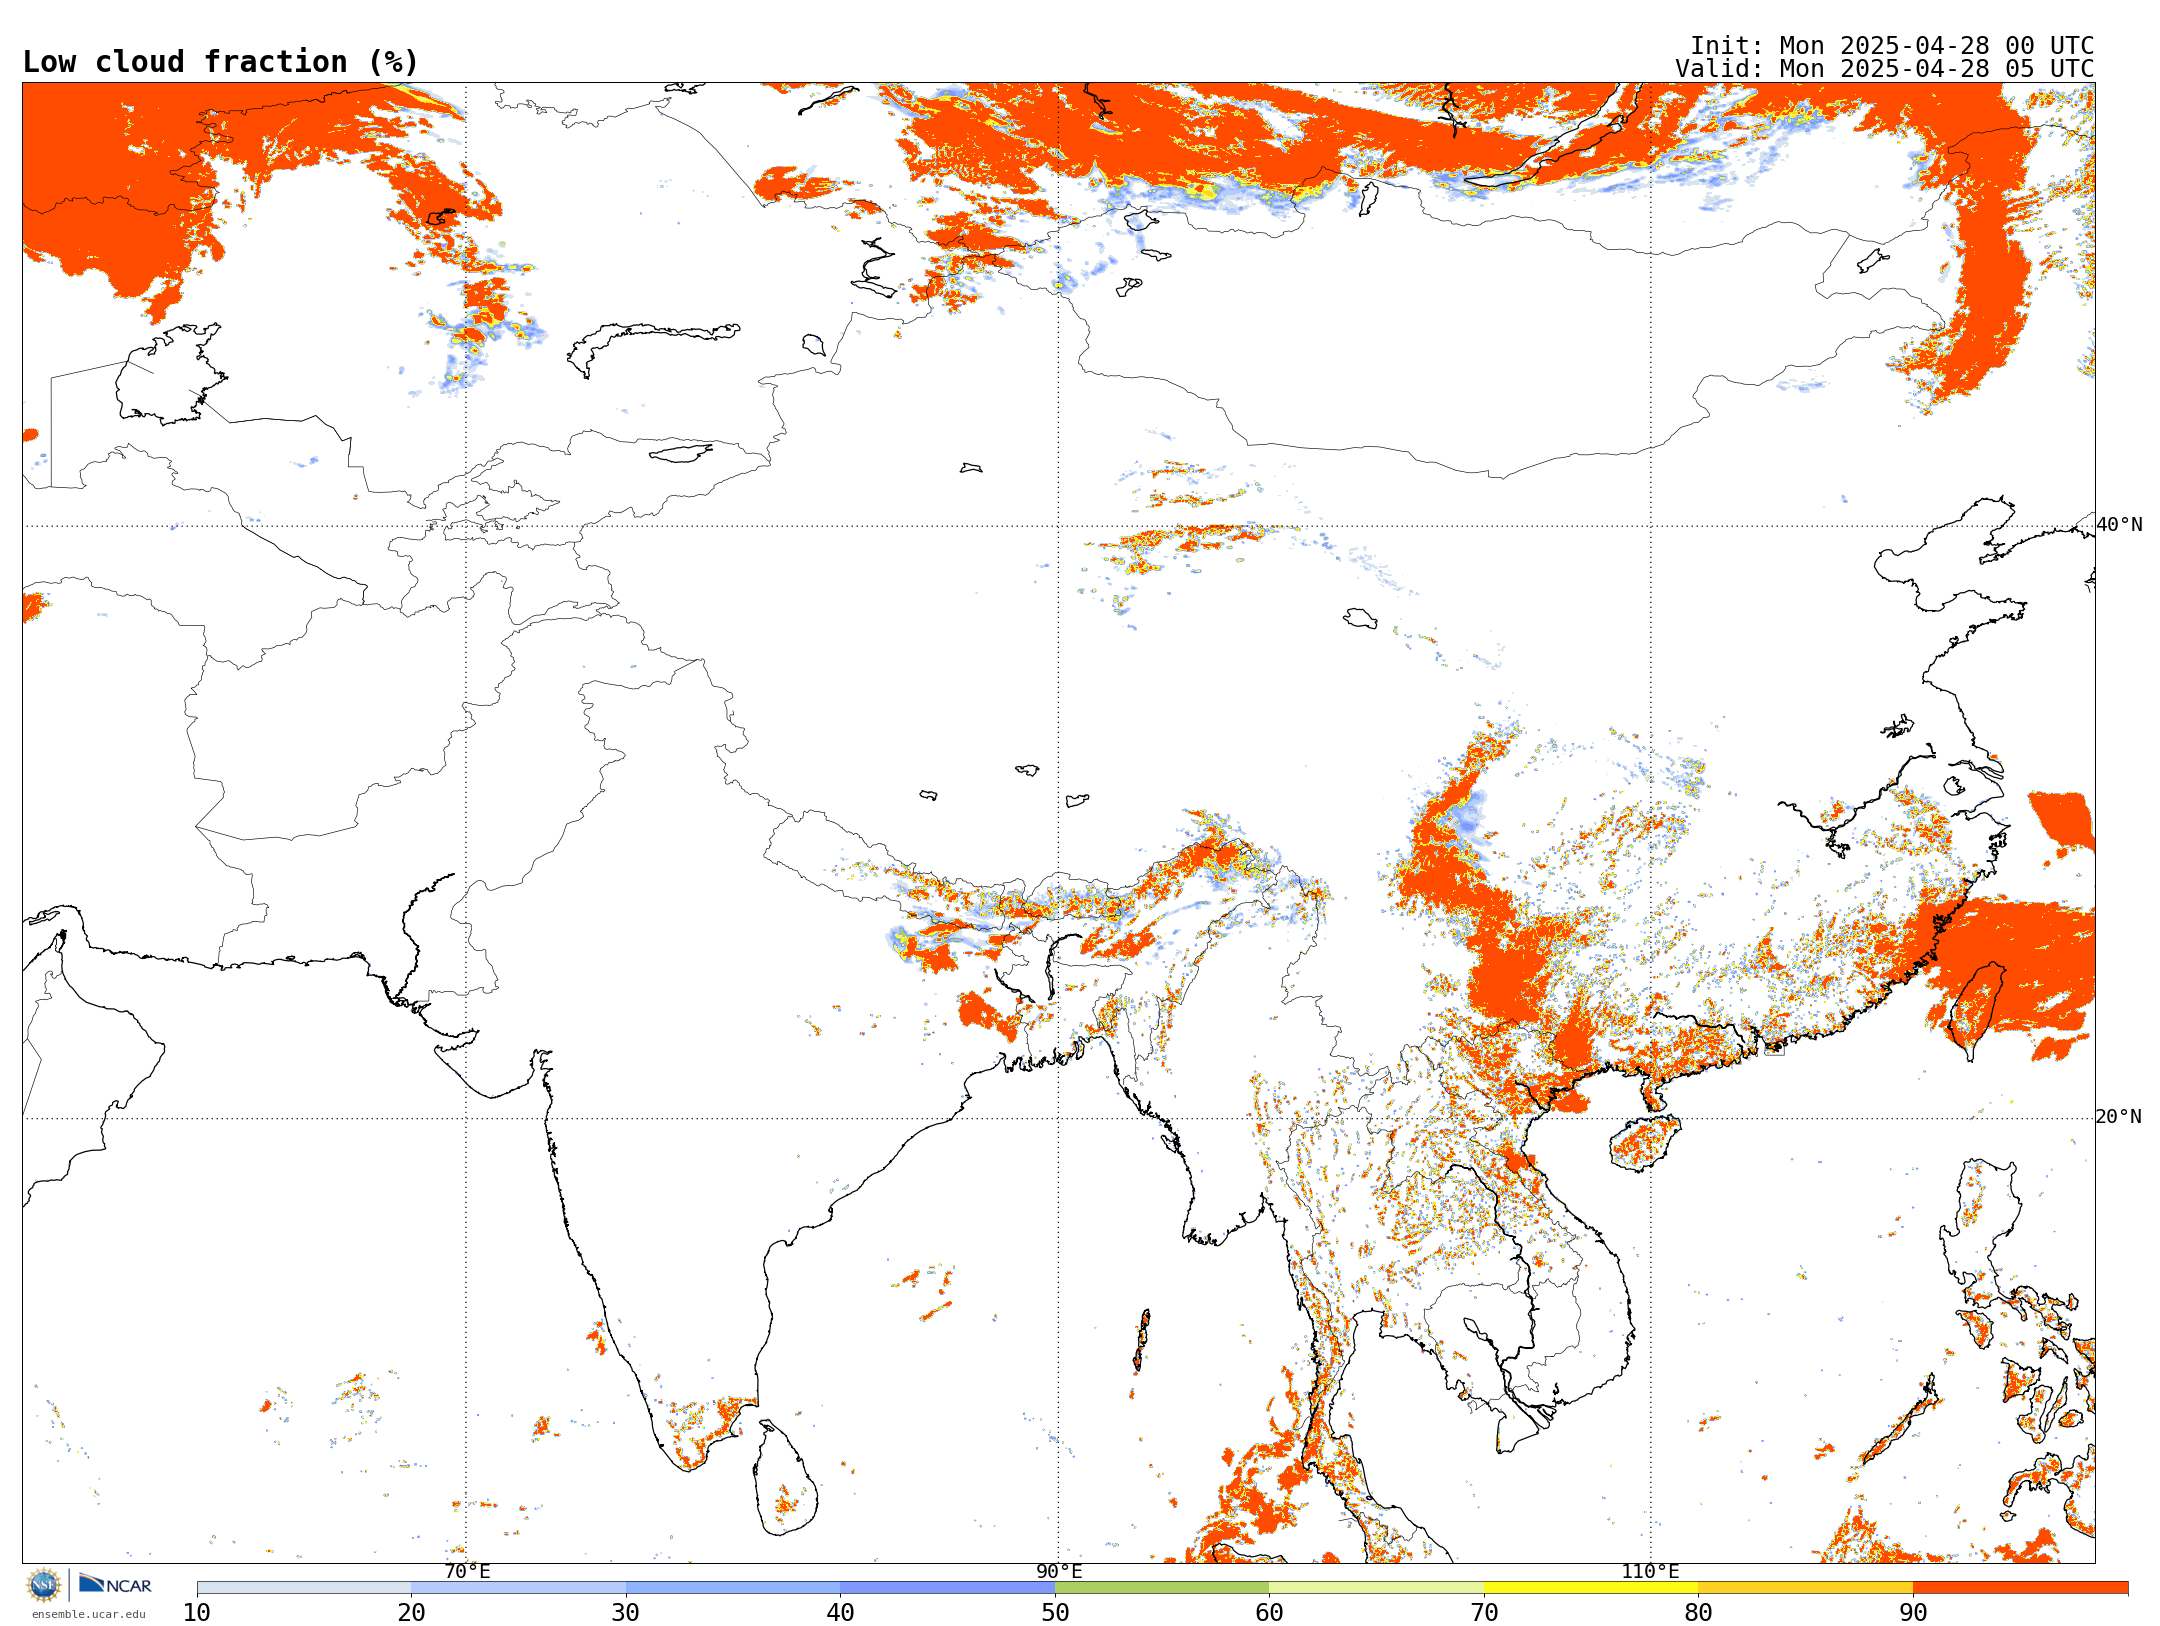The height and width of the screenshot is (1626, 2160).
Task: Click the 70–80 yellow colorbar segment
Action: 1591,1588
